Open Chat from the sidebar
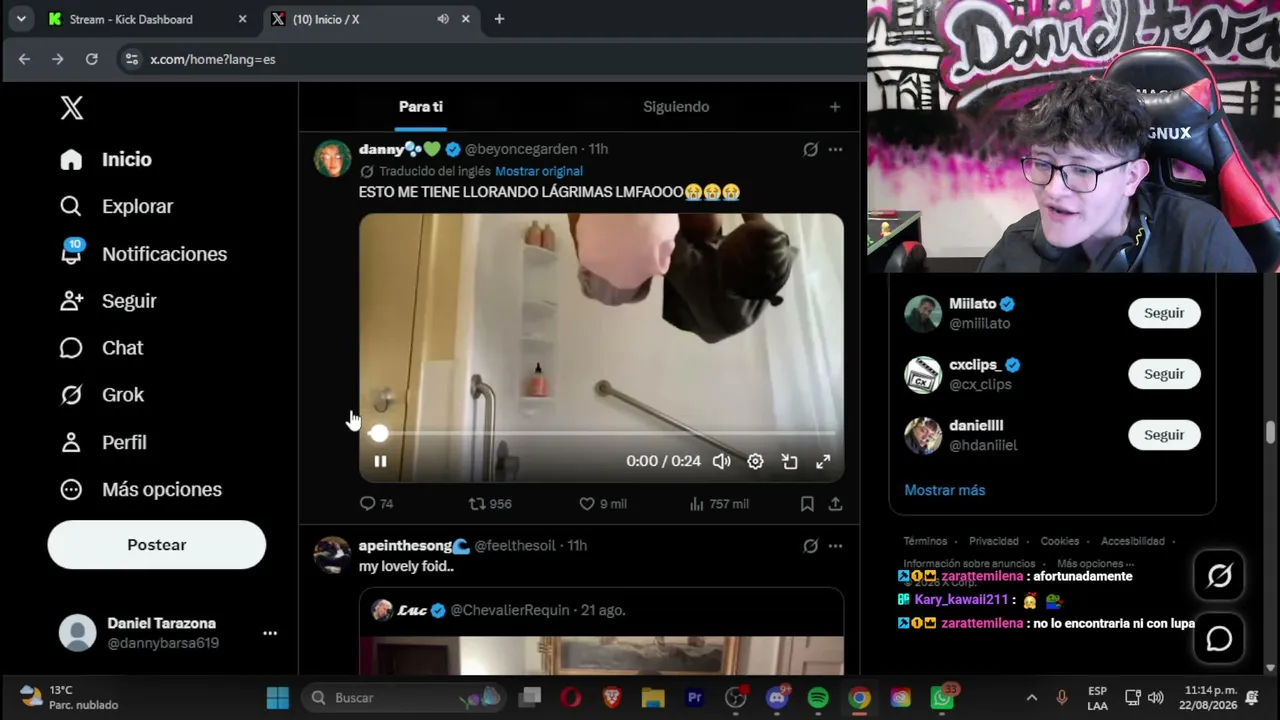 101,348
